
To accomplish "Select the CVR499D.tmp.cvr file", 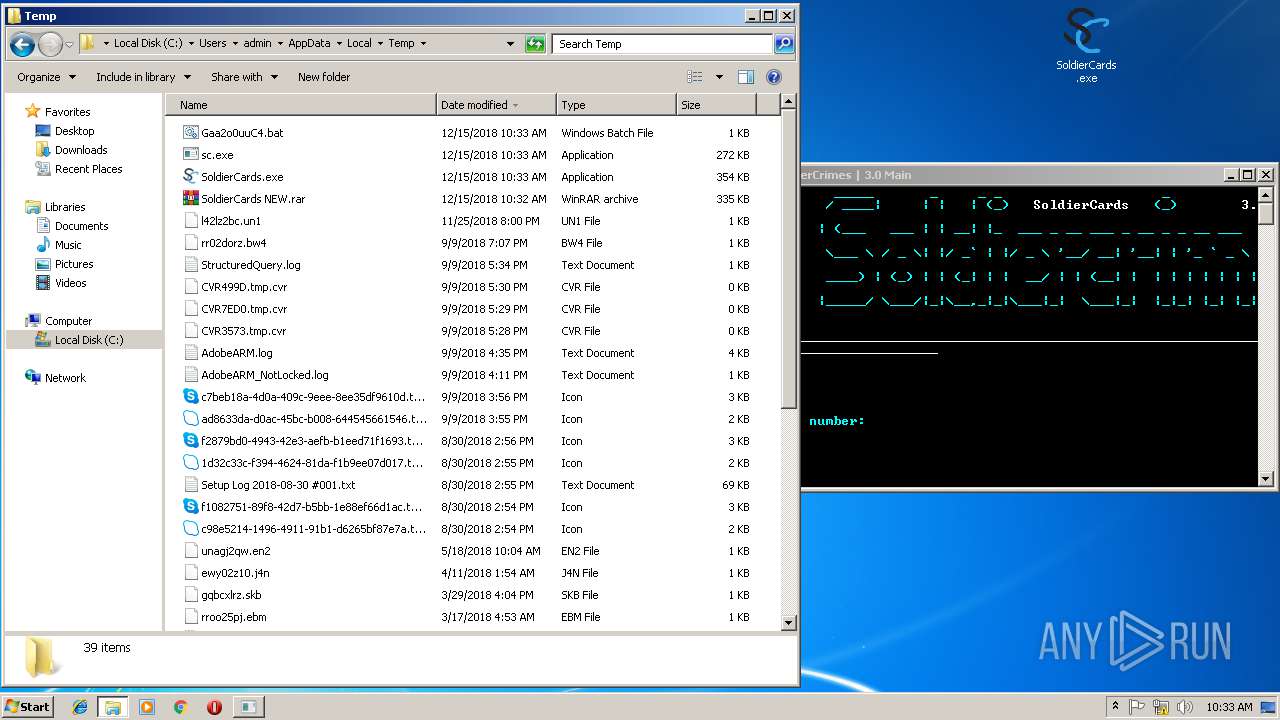I will (243, 287).
